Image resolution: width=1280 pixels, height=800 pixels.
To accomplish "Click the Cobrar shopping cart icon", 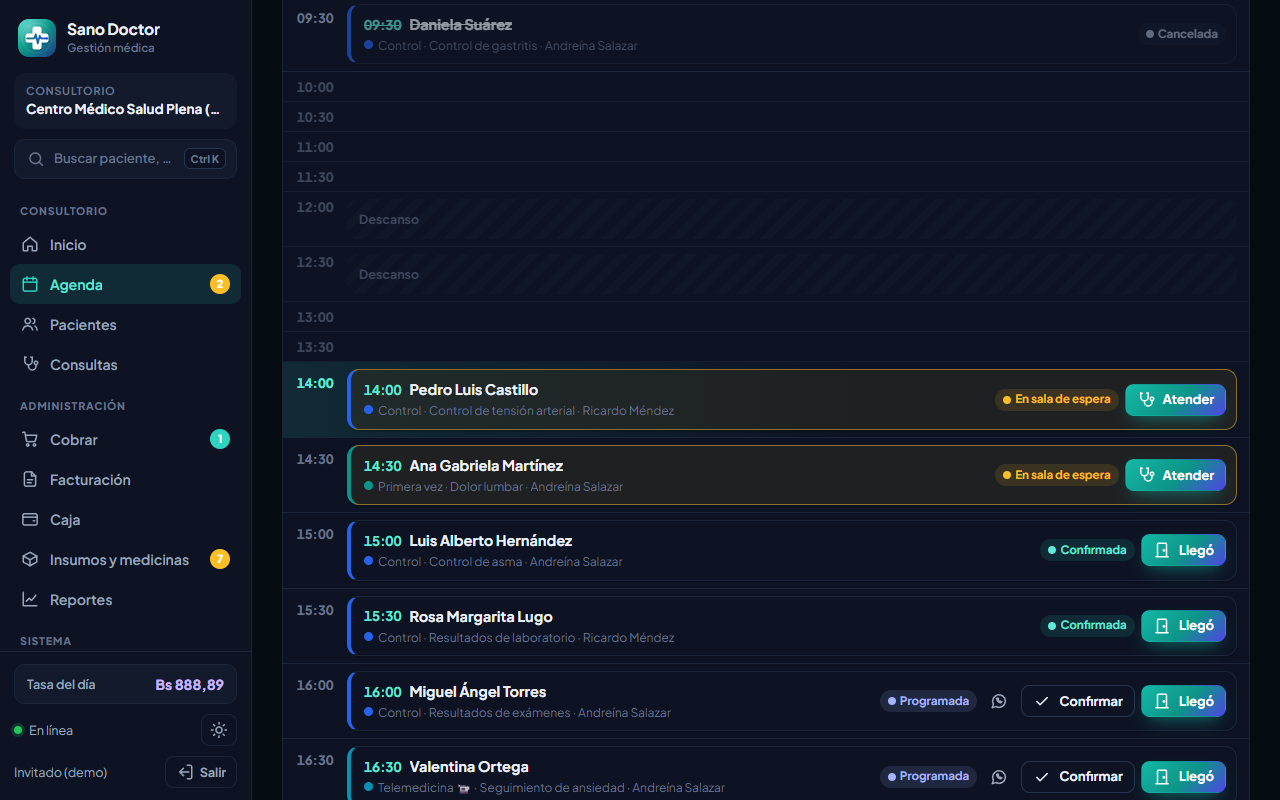I will (30, 440).
